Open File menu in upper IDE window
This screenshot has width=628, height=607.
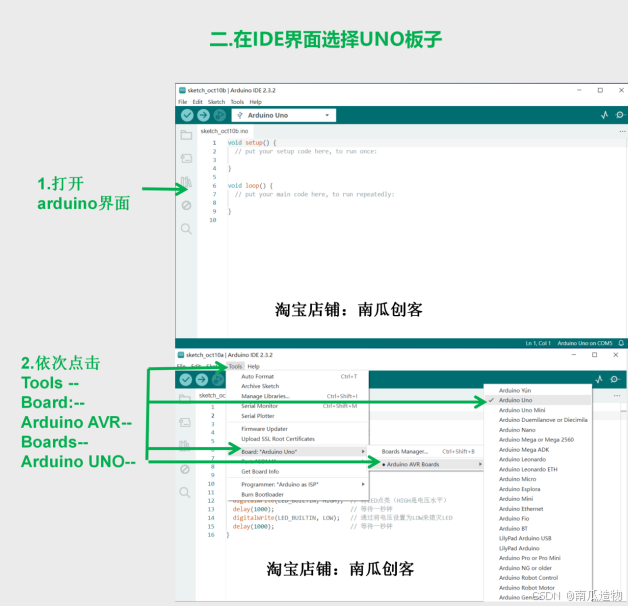[183, 102]
